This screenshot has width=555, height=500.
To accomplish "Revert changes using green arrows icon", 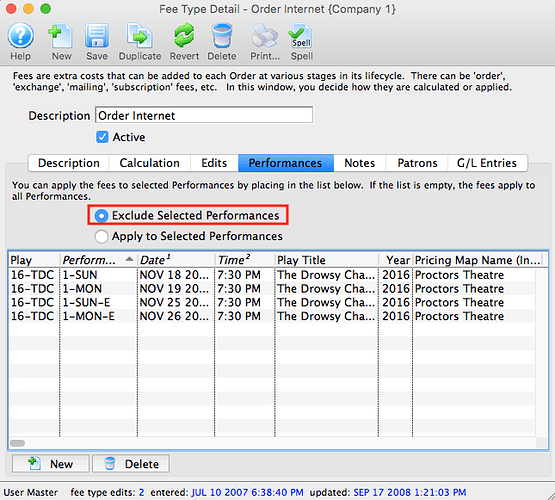I will click(184, 35).
